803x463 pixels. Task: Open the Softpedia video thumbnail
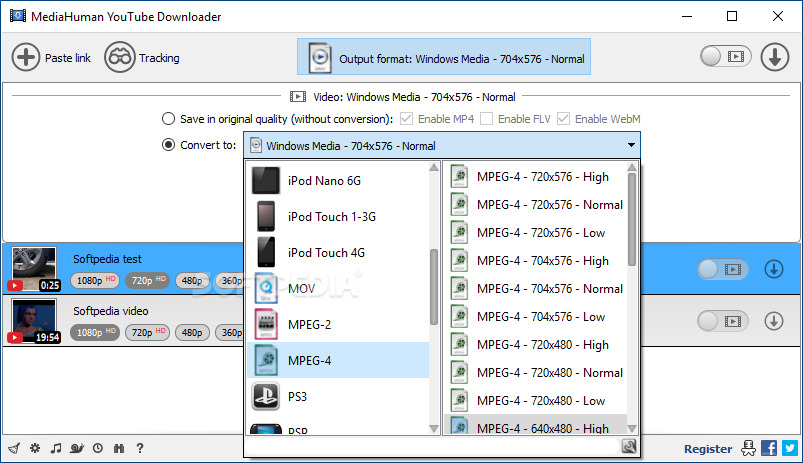(x=34, y=321)
